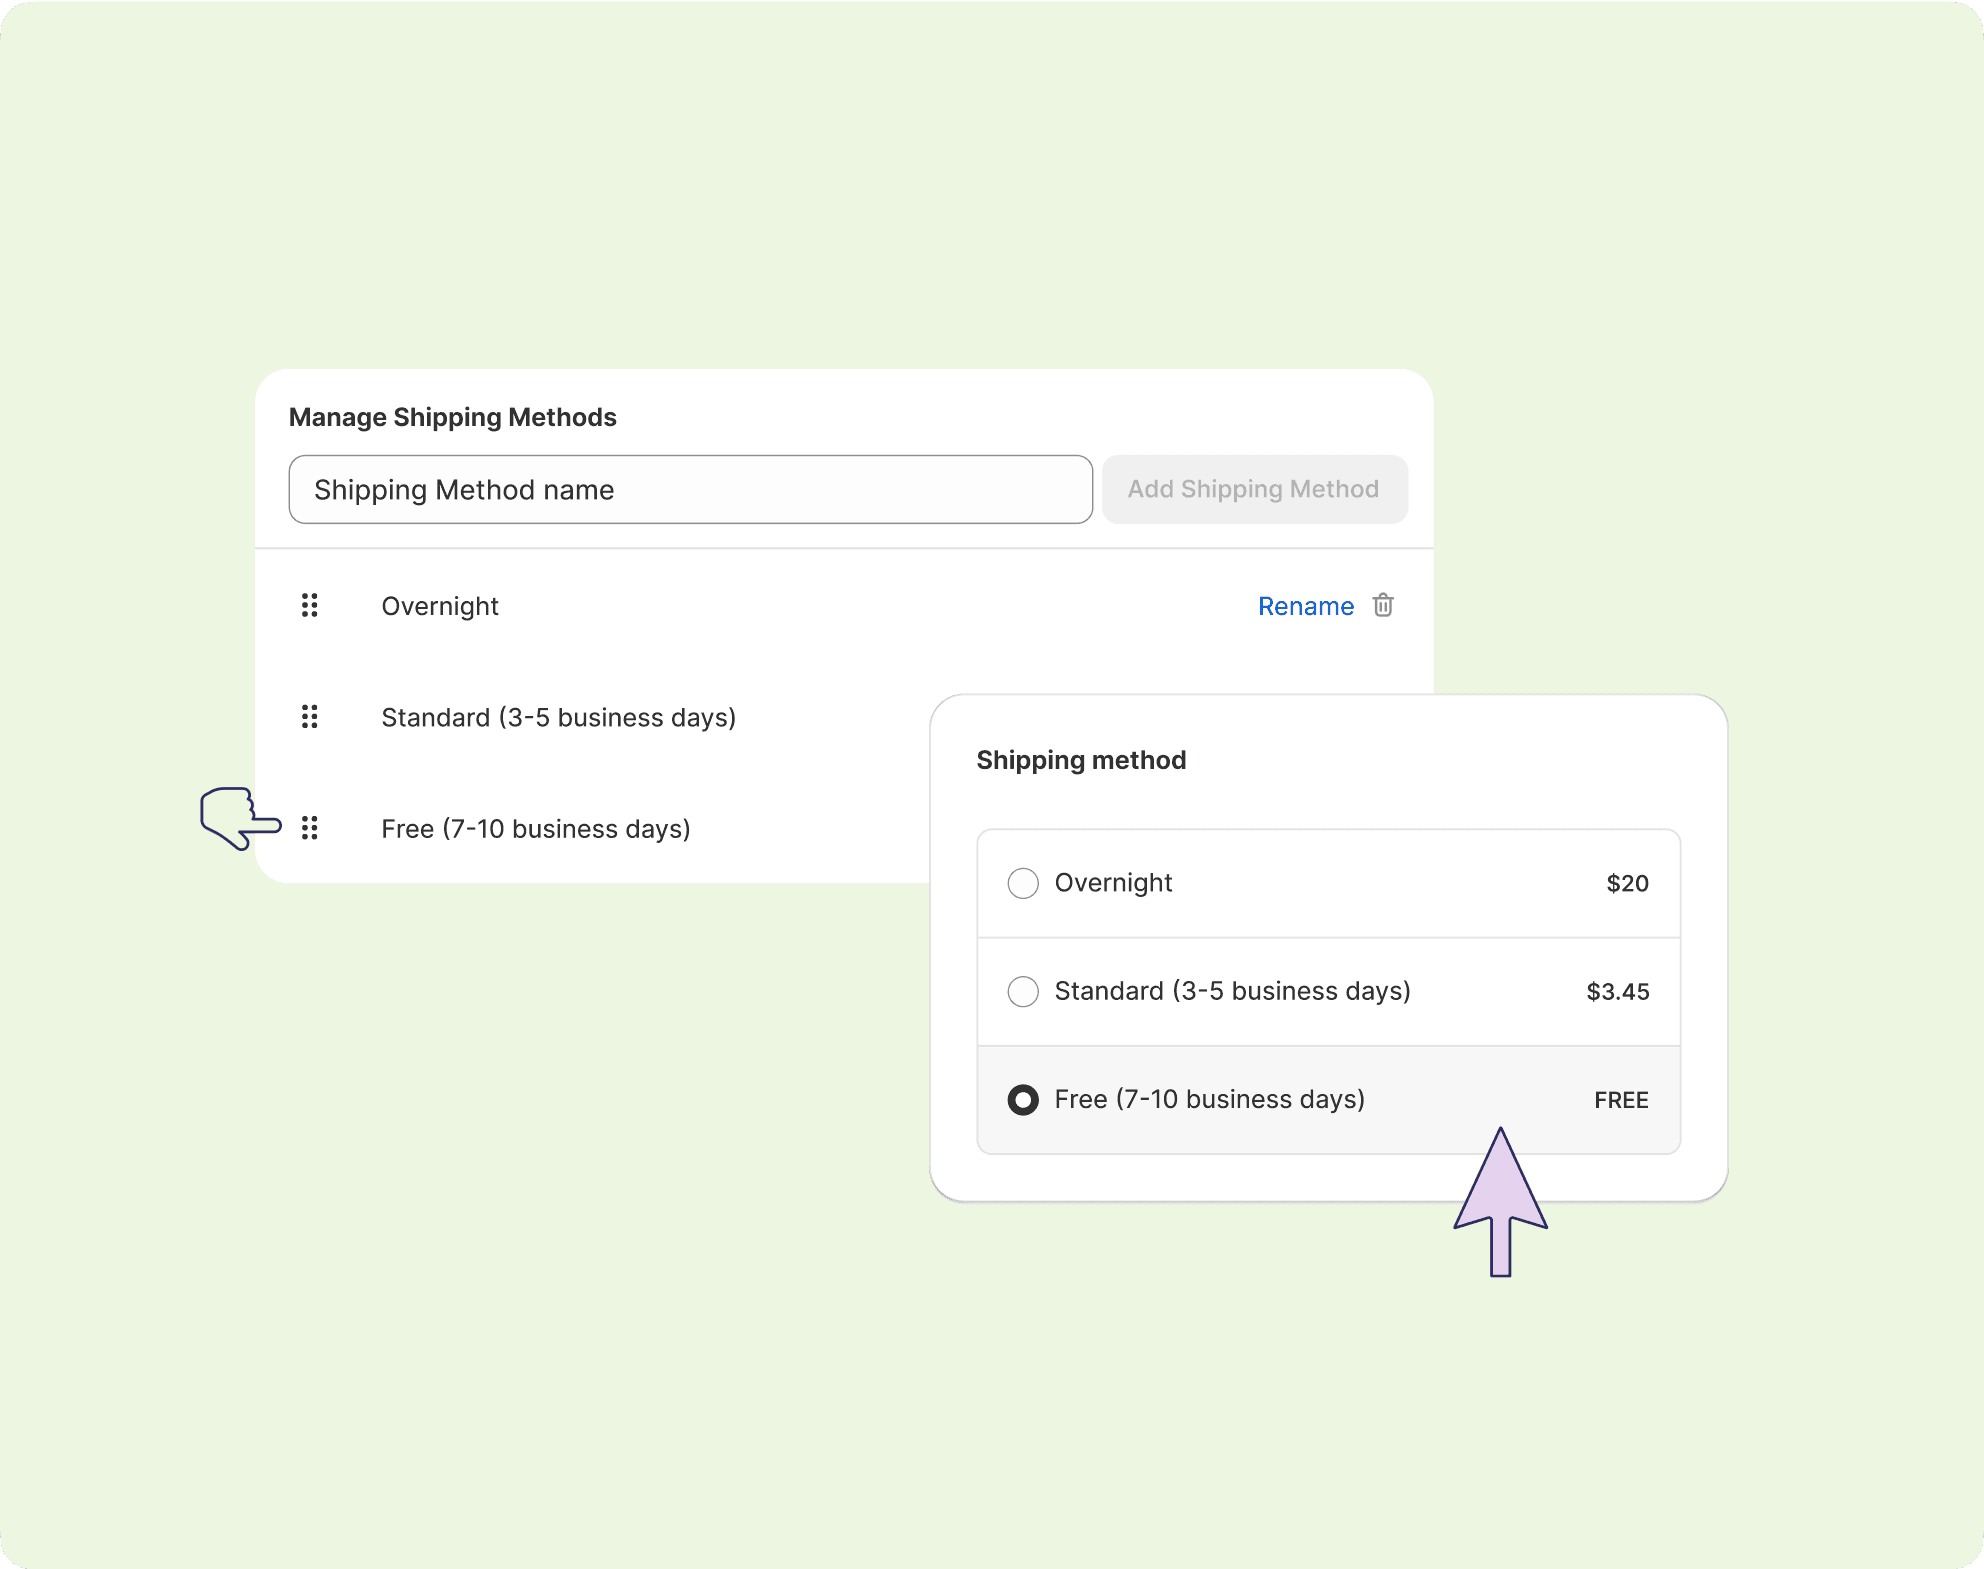Click the drag handle beside Overnight
The height and width of the screenshot is (1569, 1984).
(x=310, y=605)
